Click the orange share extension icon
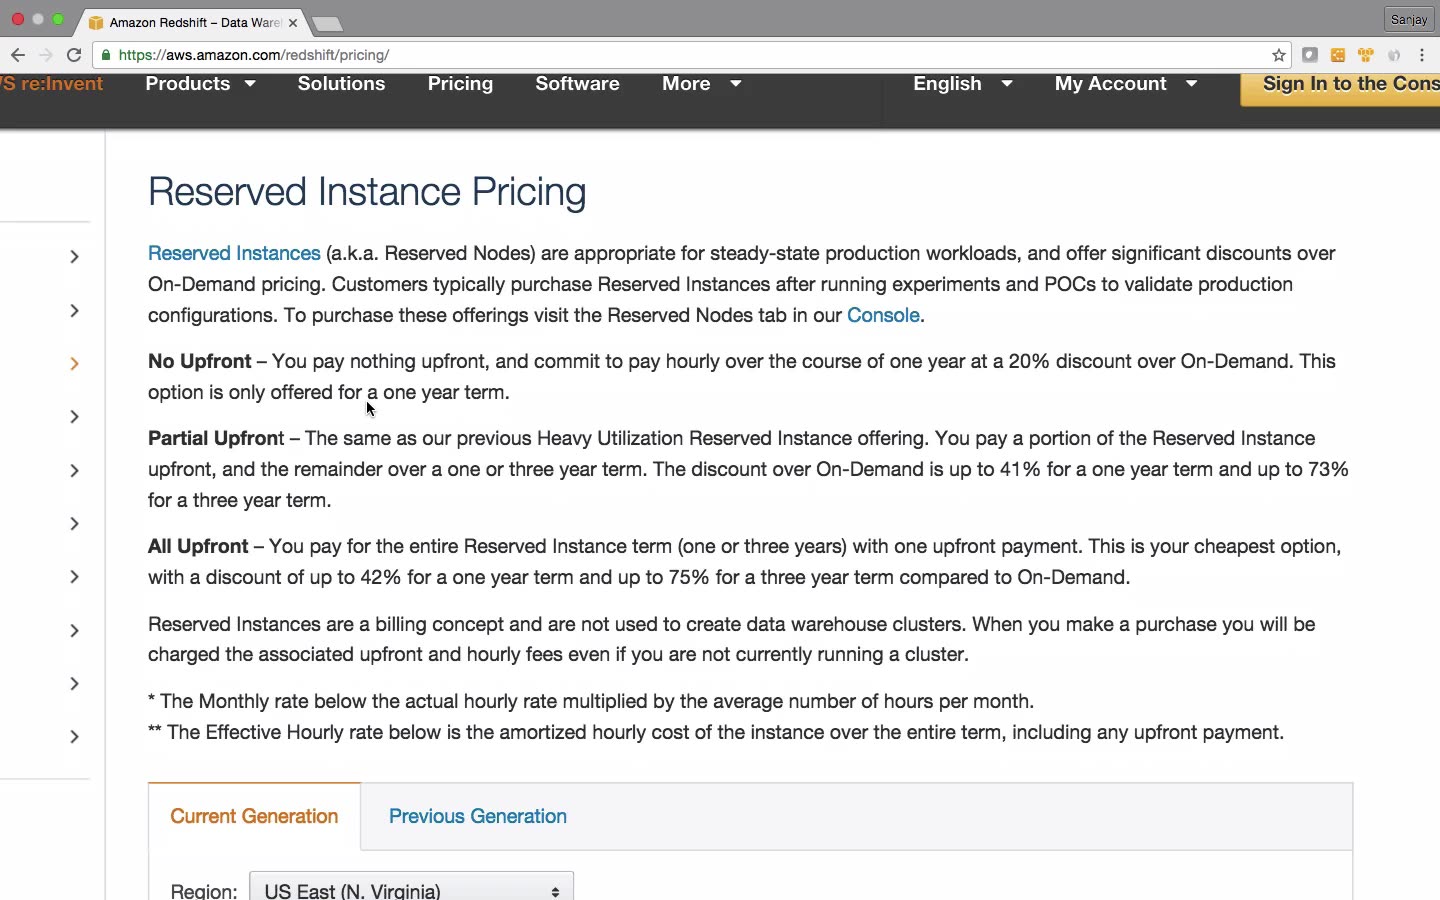Image resolution: width=1440 pixels, height=900 pixels. 1337,55
